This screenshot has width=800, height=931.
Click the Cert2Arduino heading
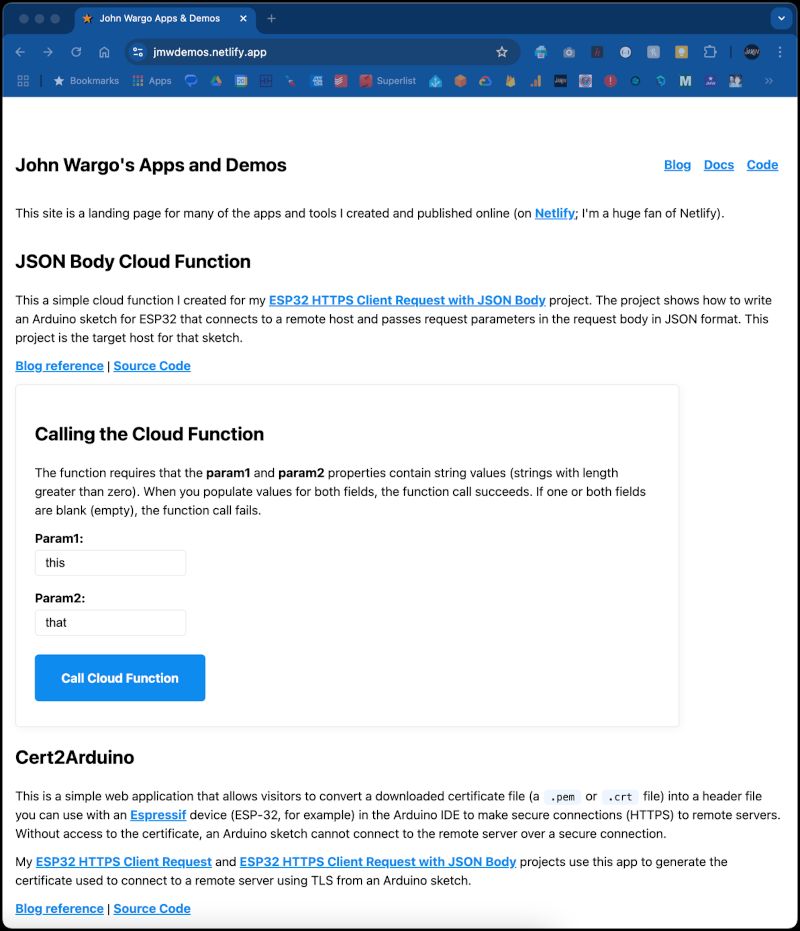pyautogui.click(x=75, y=758)
